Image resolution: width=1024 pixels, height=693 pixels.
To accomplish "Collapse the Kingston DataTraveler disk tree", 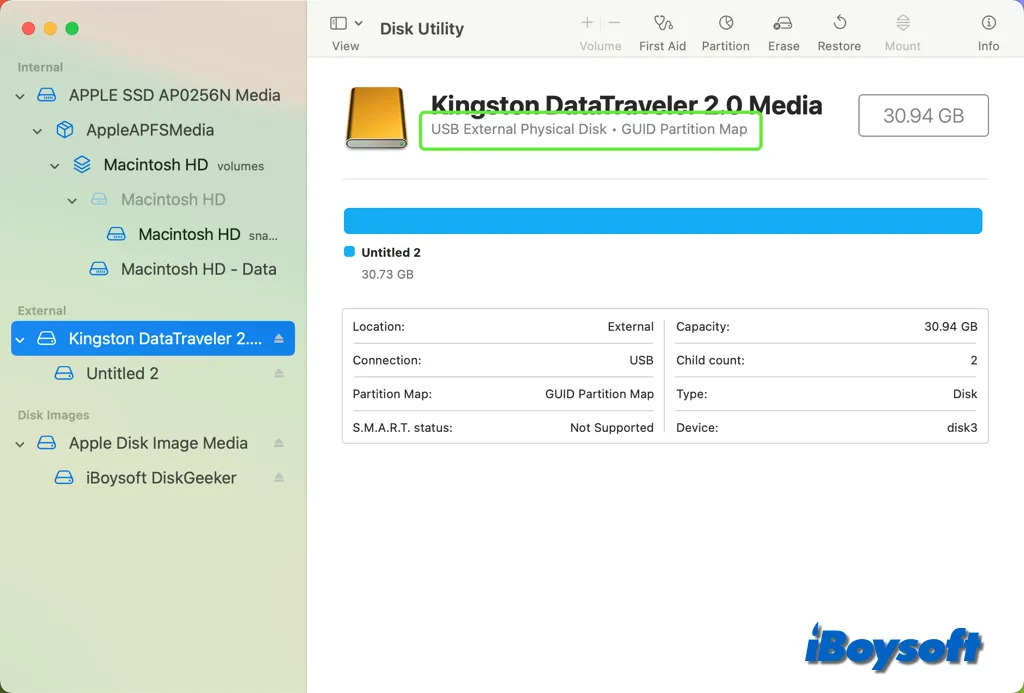I will (x=20, y=340).
